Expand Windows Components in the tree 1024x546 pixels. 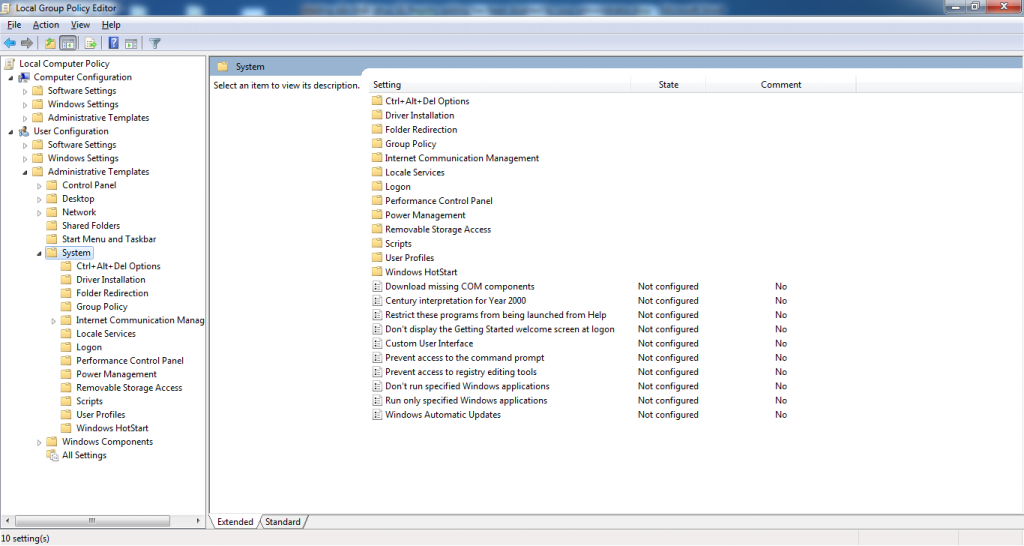click(39, 442)
